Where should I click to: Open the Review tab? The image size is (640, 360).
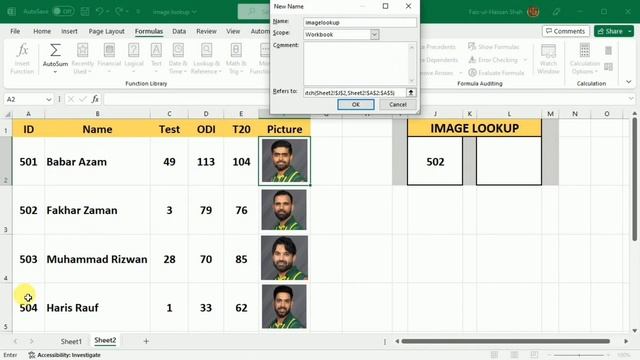coord(206,31)
